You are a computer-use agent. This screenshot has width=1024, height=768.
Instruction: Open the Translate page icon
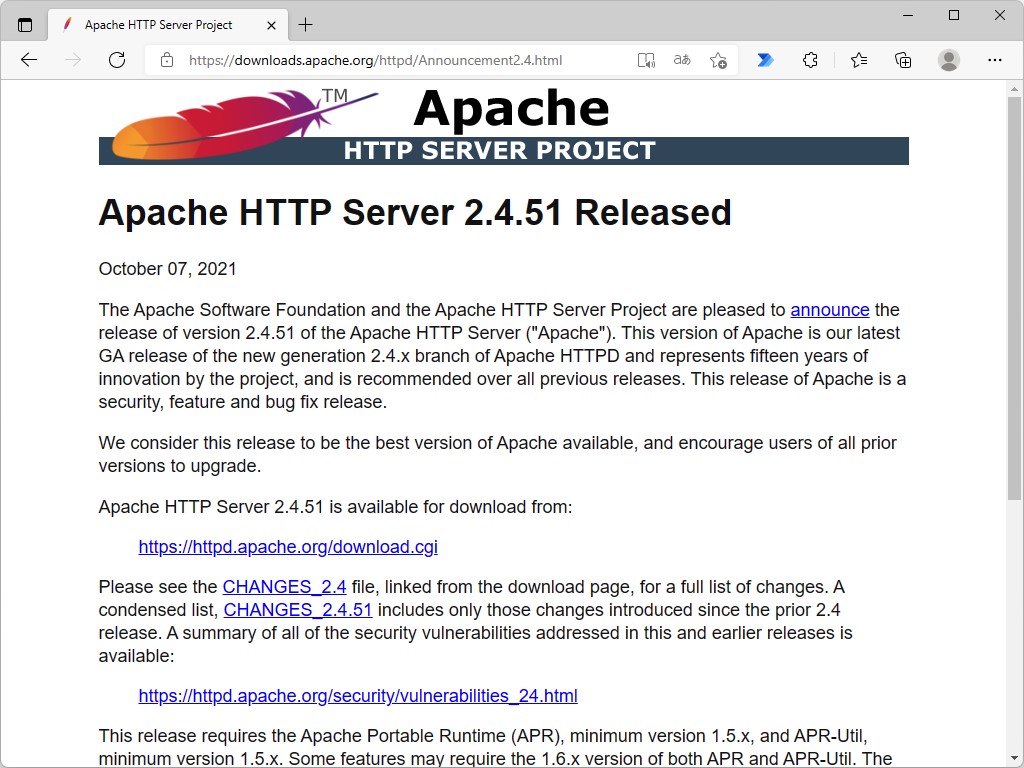[681, 60]
